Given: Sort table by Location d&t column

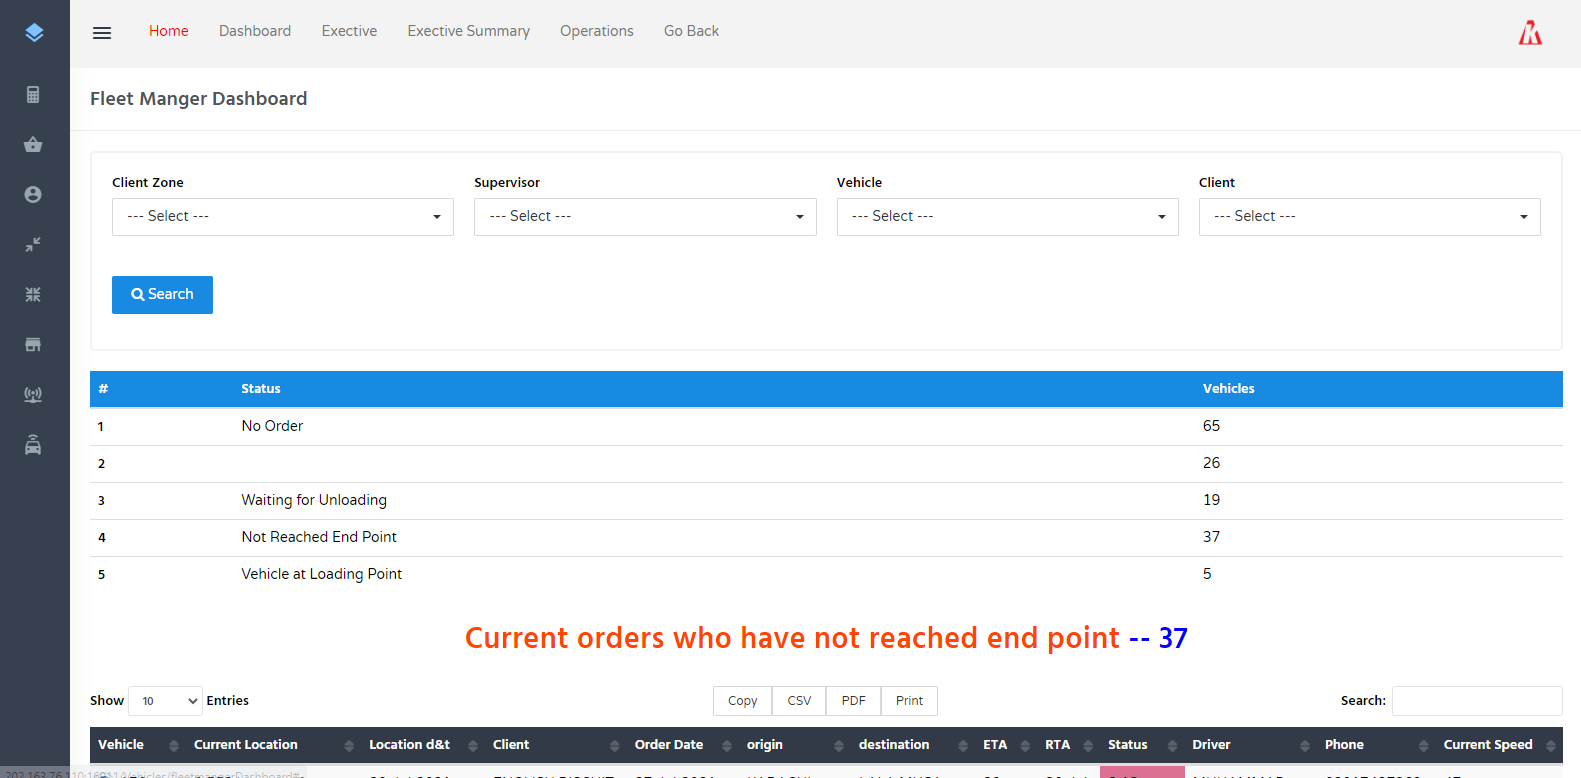Looking at the screenshot, I should coord(423,745).
